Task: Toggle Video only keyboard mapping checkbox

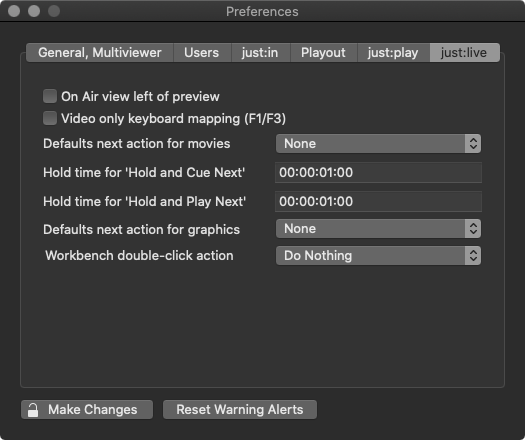Action: (50, 118)
